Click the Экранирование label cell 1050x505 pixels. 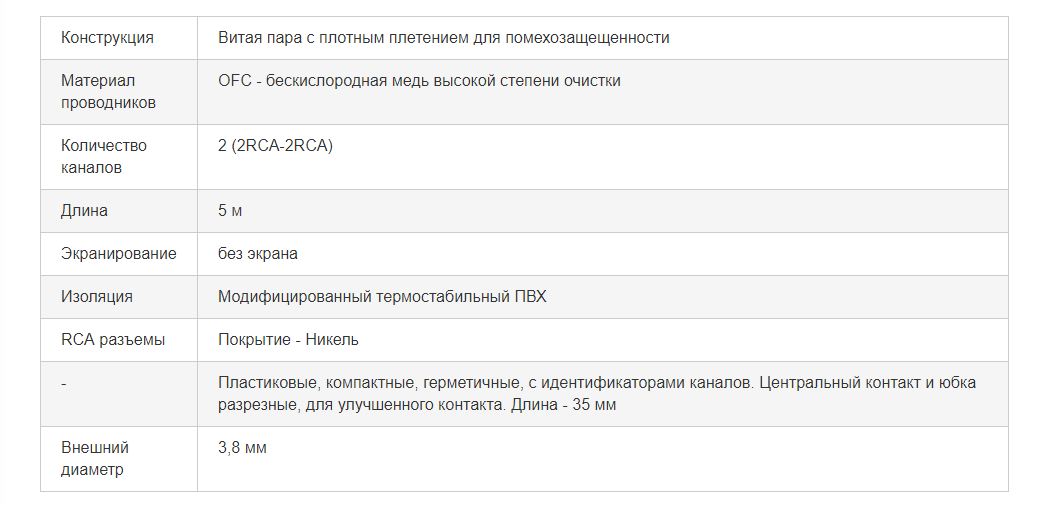(x=119, y=254)
